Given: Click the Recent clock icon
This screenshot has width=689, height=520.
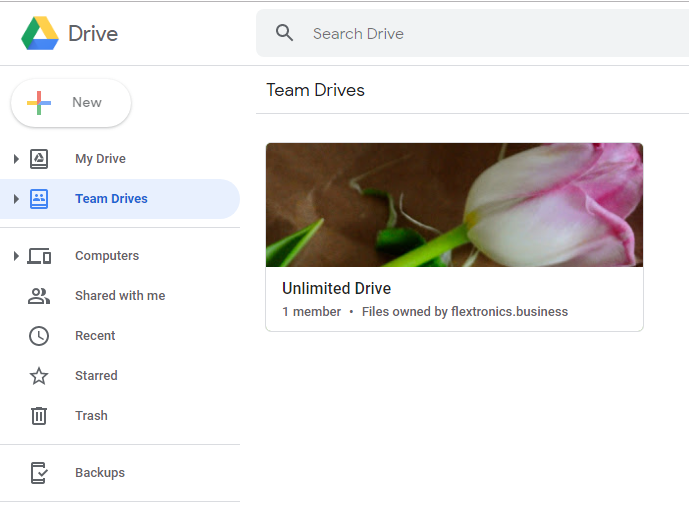Looking at the screenshot, I should (x=39, y=336).
